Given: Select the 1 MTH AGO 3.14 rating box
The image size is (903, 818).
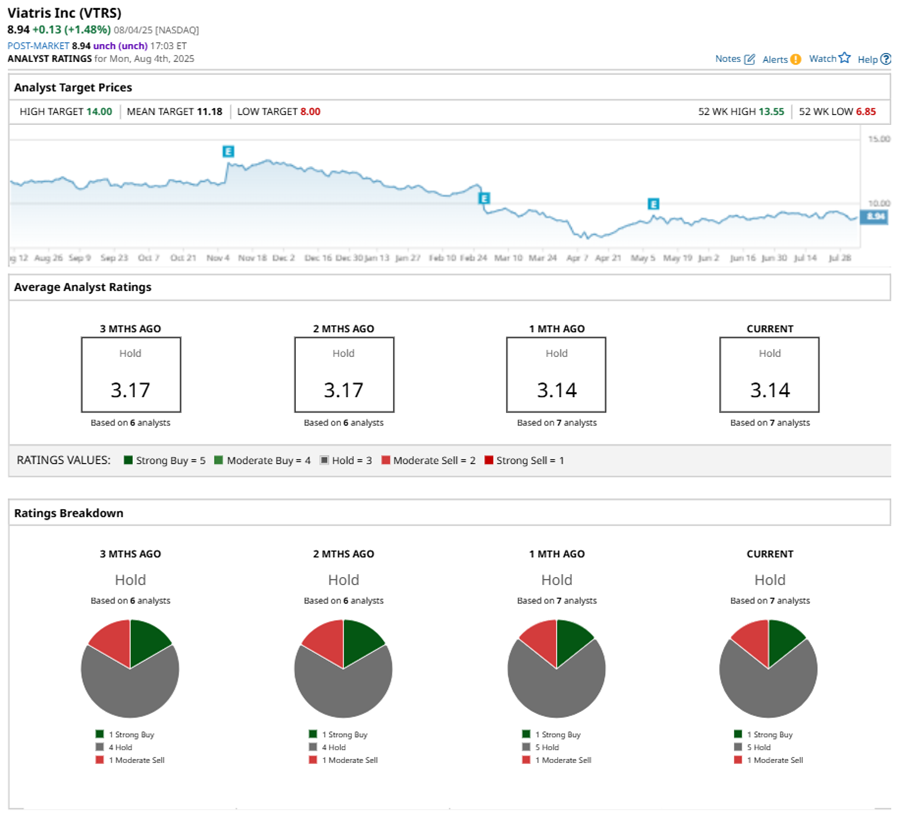Looking at the screenshot, I should pyautogui.click(x=556, y=375).
